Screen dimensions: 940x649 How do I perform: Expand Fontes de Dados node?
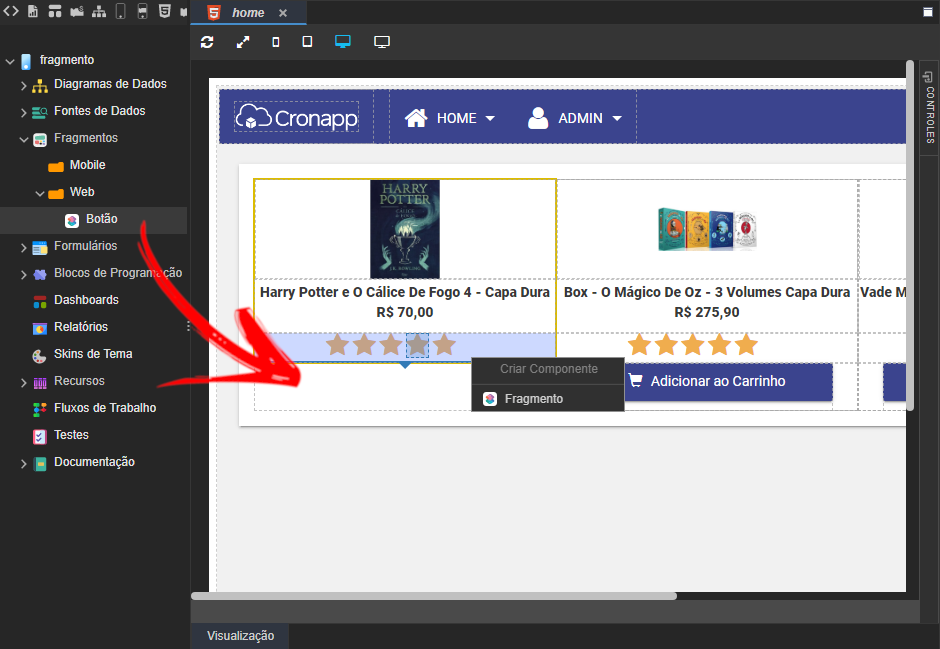(x=23, y=113)
